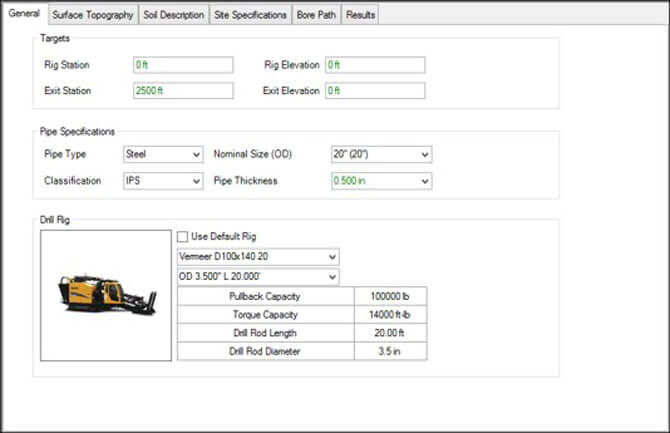Image resolution: width=670 pixels, height=433 pixels.
Task: Select the Torque Capacity value cell
Action: click(x=390, y=315)
